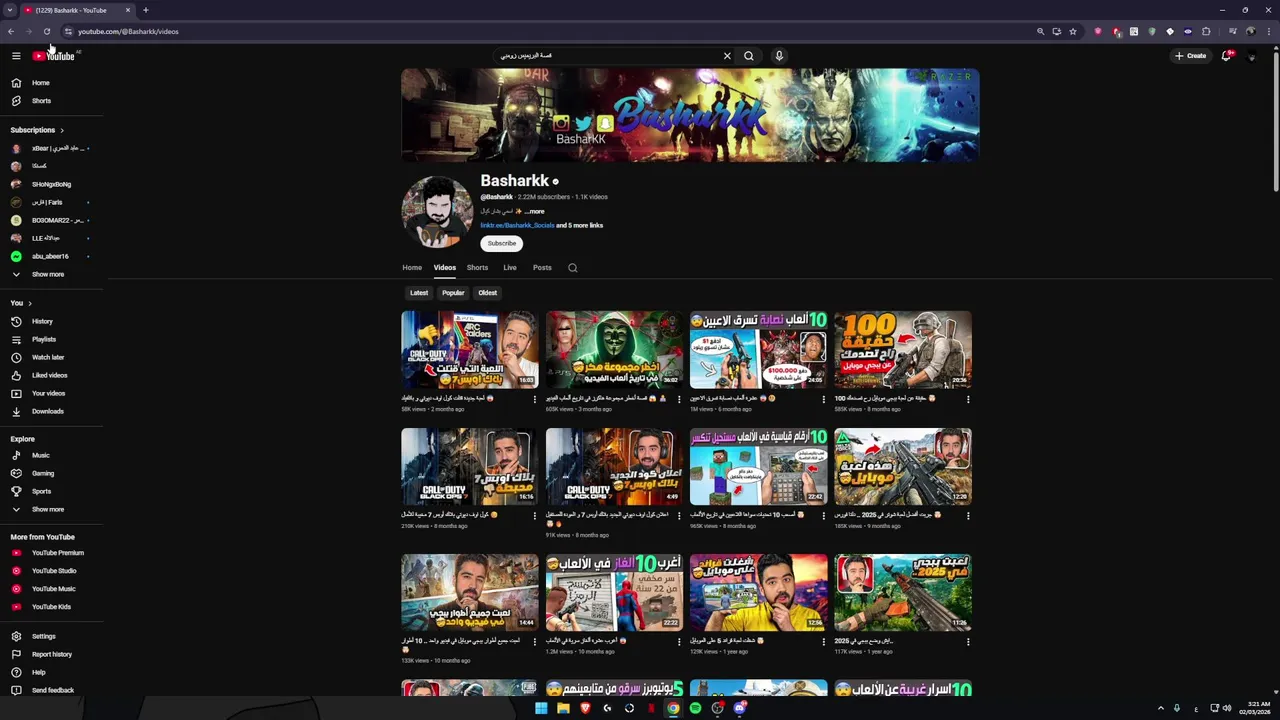This screenshot has height=720, width=1280.
Task: Open the ARC Raiders Black Ops video thumbnail
Action: point(469,349)
